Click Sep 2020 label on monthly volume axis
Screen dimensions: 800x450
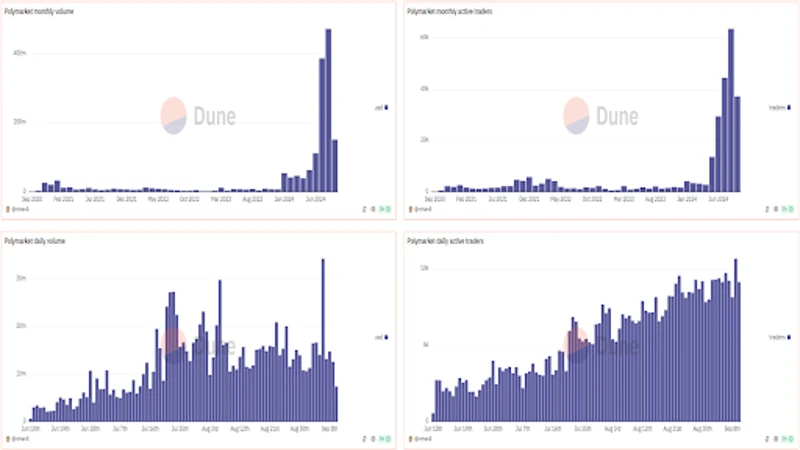coord(32,199)
